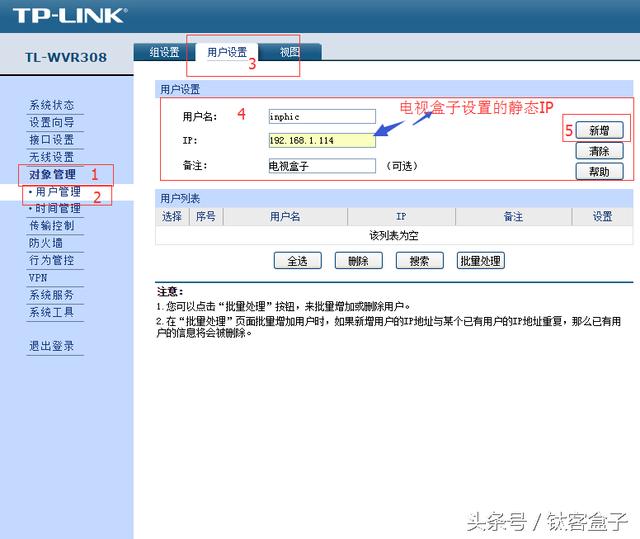The width and height of the screenshot is (640, 539).
Task: Focus the 用户名 input field
Action: coord(322,117)
